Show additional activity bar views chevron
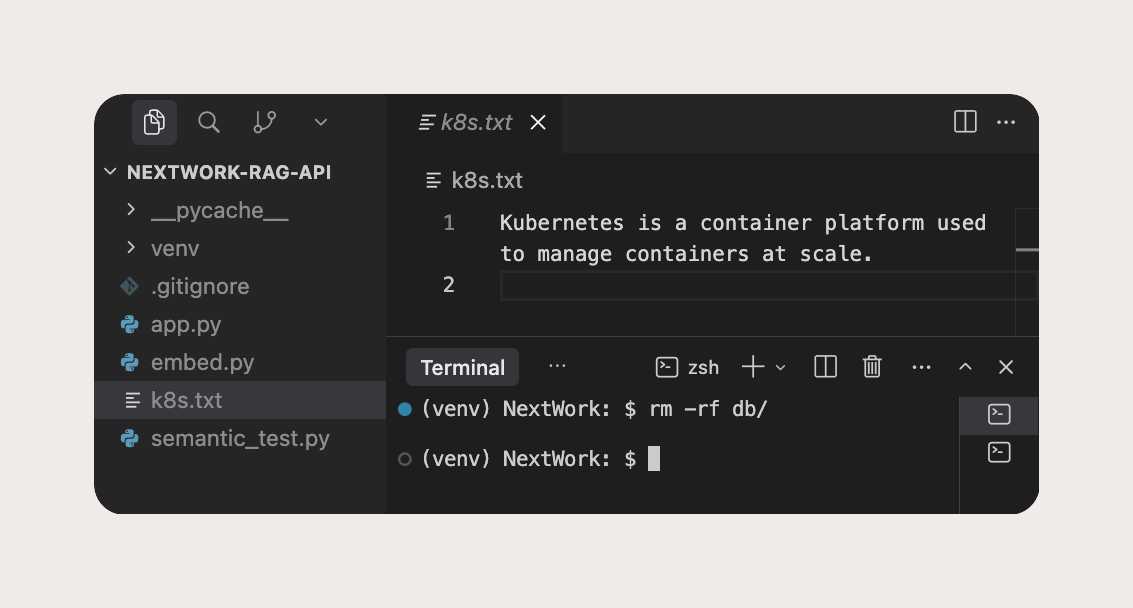The image size is (1133, 608). pyautogui.click(x=321, y=122)
